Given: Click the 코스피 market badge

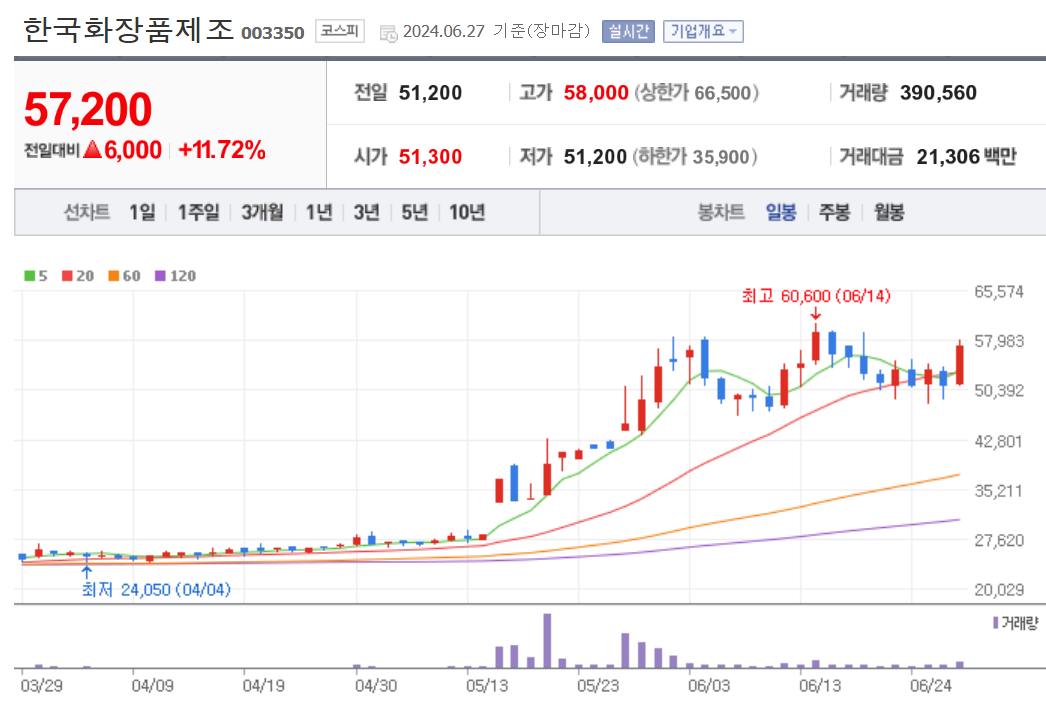Looking at the screenshot, I should [x=340, y=31].
